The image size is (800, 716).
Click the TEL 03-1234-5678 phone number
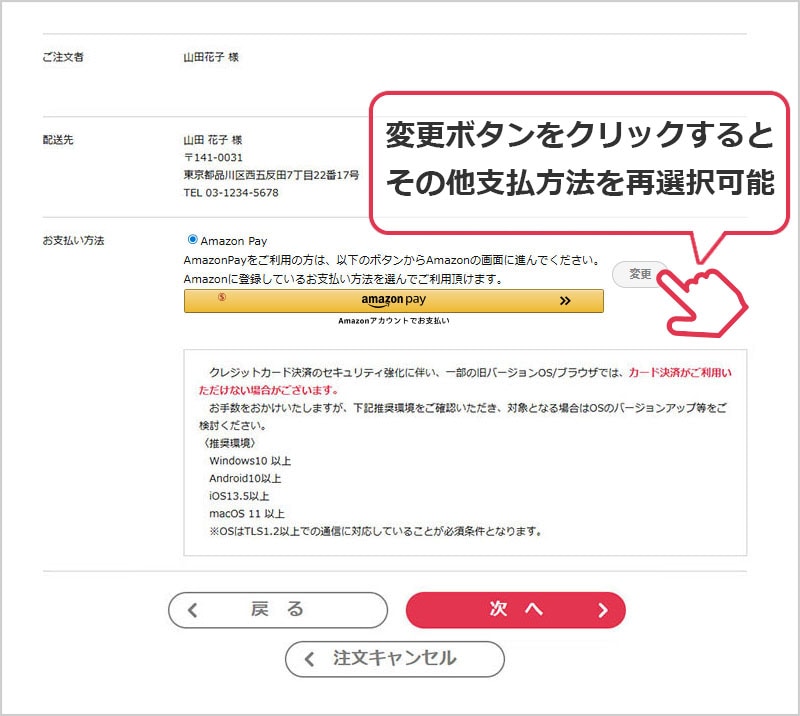(x=231, y=193)
